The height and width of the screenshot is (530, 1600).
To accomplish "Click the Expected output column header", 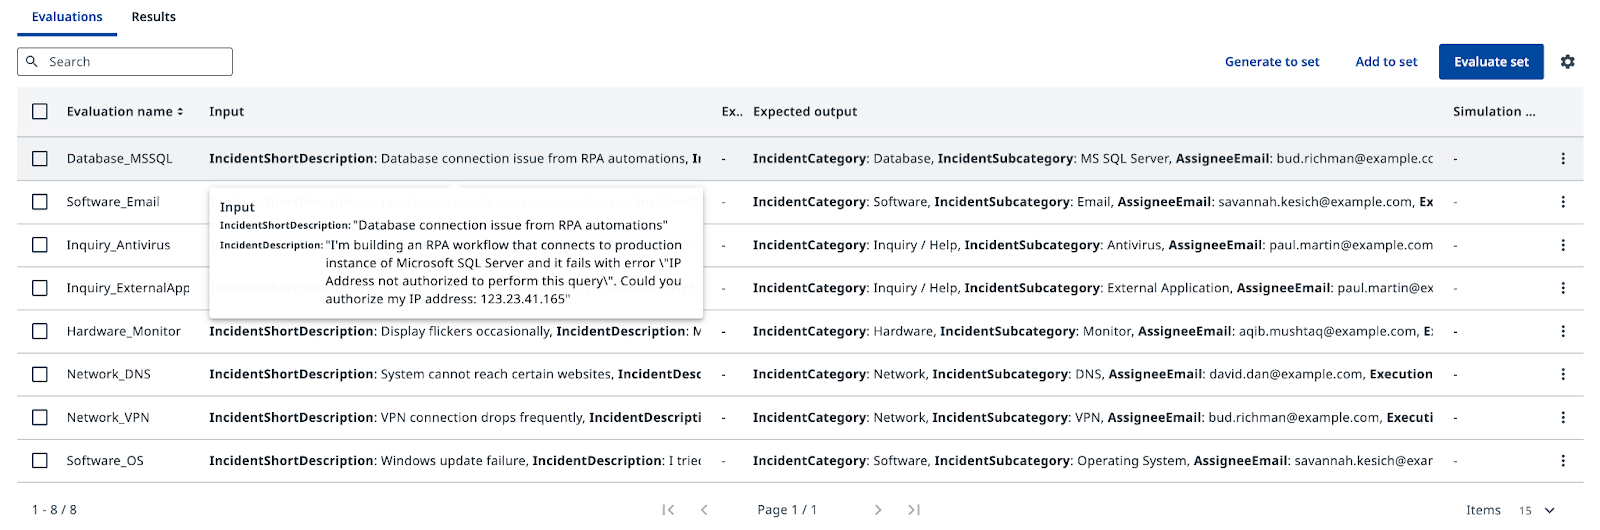I will [805, 112].
